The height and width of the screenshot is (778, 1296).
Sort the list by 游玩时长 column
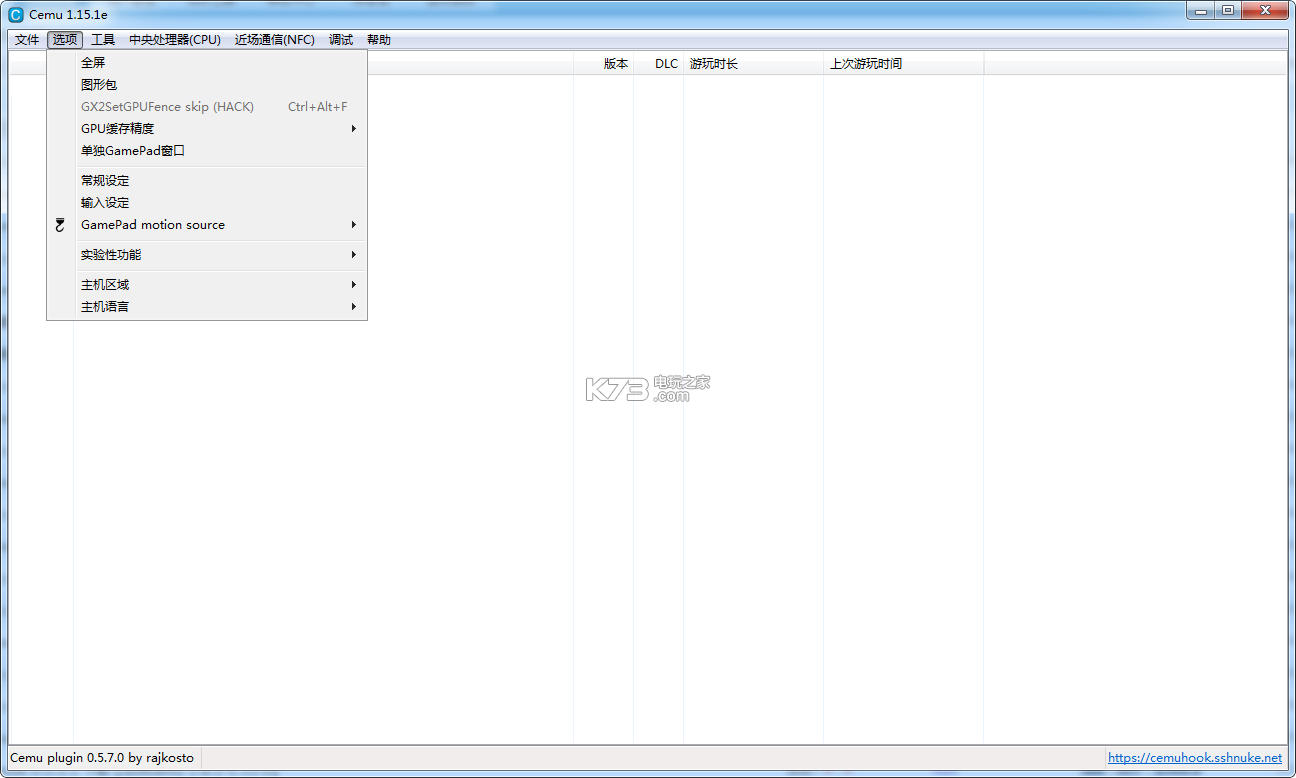[x=754, y=64]
